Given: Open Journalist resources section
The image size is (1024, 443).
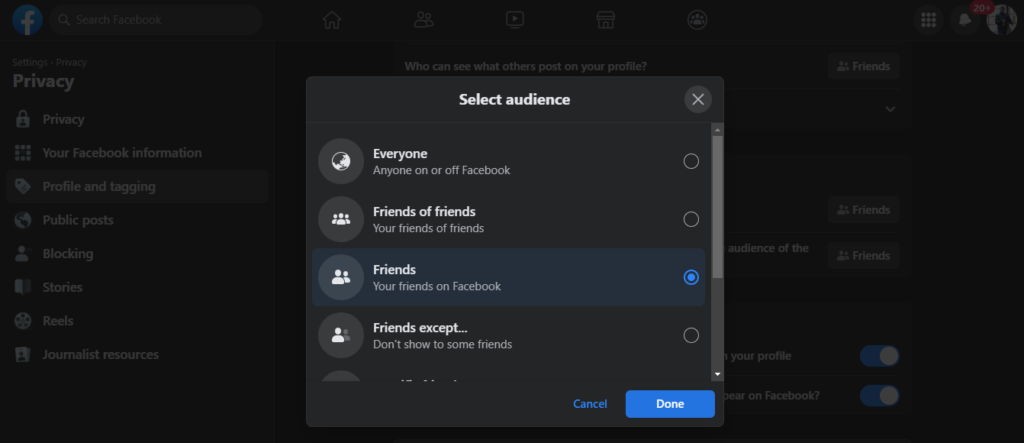Looking at the screenshot, I should tap(137, 355).
